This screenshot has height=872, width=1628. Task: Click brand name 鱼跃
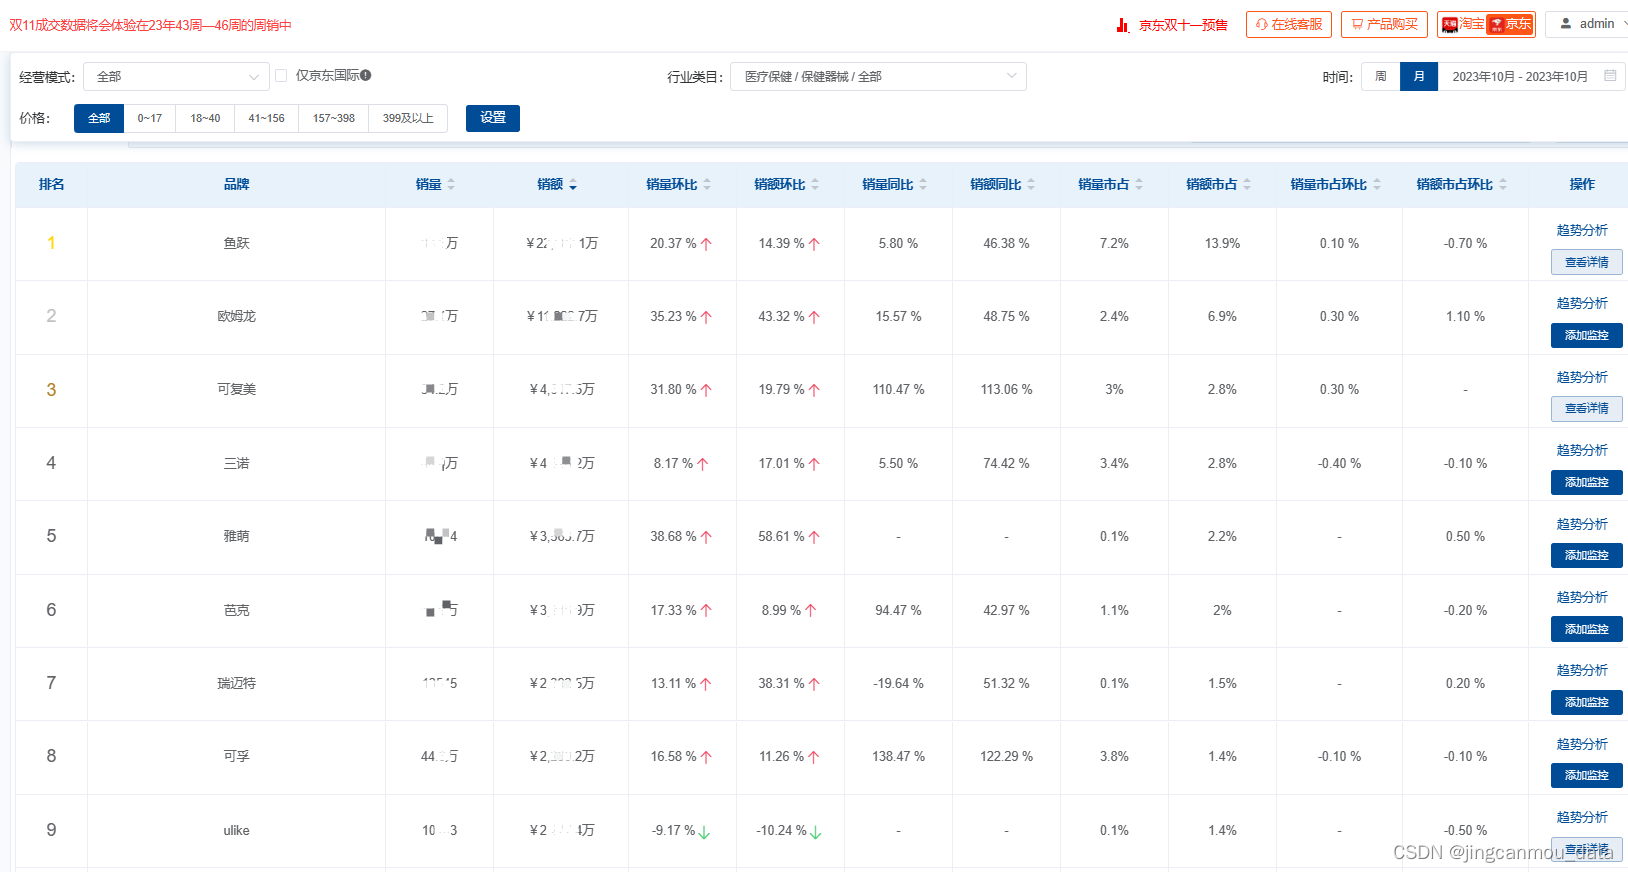click(237, 243)
